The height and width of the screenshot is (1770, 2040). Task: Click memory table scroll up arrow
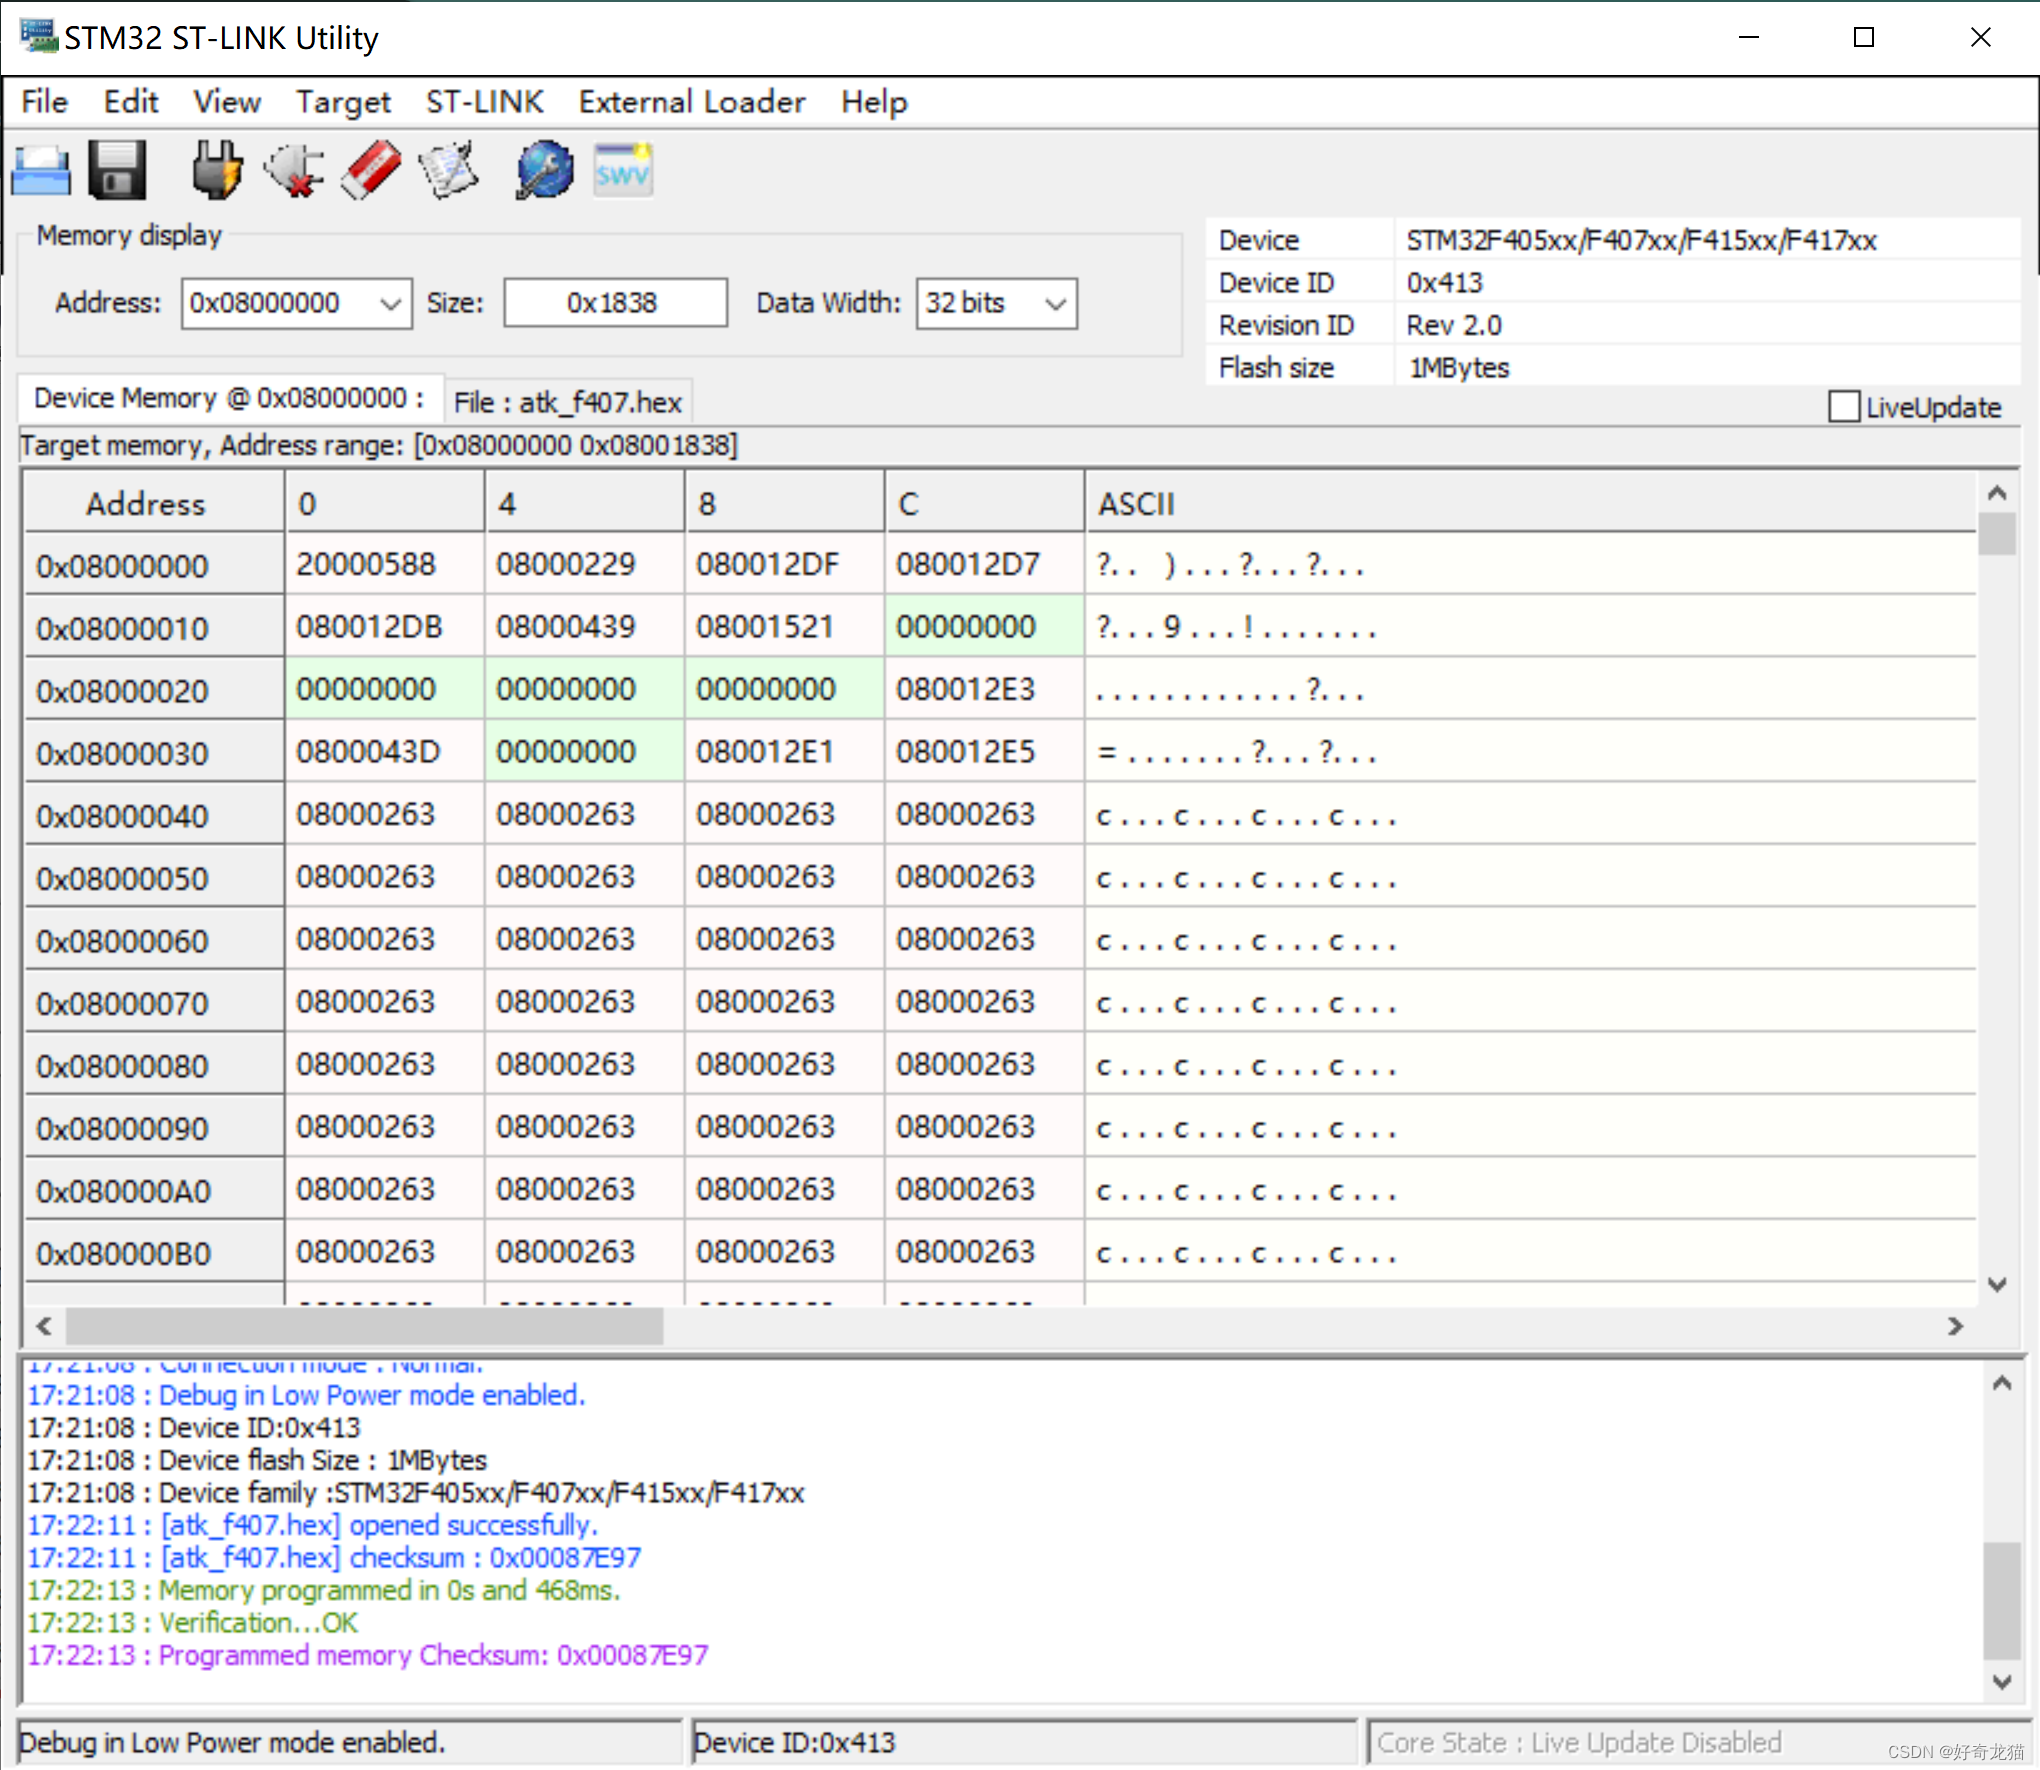(1997, 492)
